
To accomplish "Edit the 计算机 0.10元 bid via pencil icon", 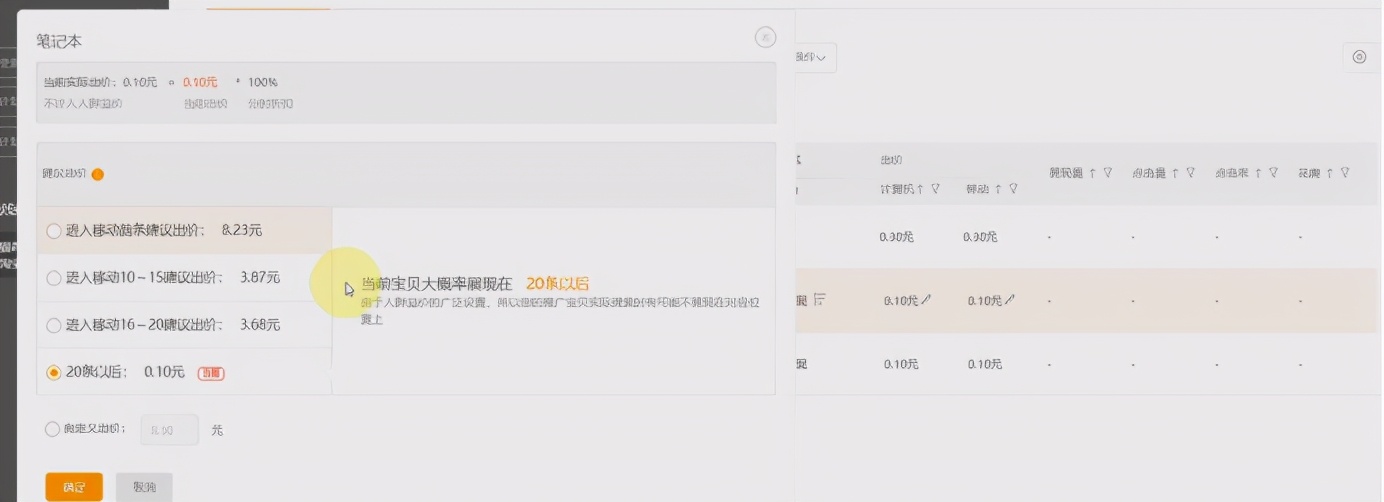I will coord(927,299).
